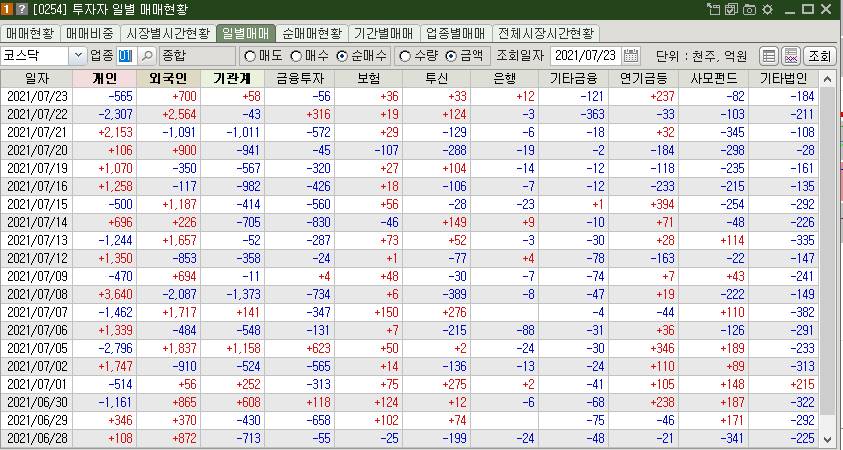The width and height of the screenshot is (843, 450).
Task: Open the 기간별매매 tab
Action: coord(384,34)
